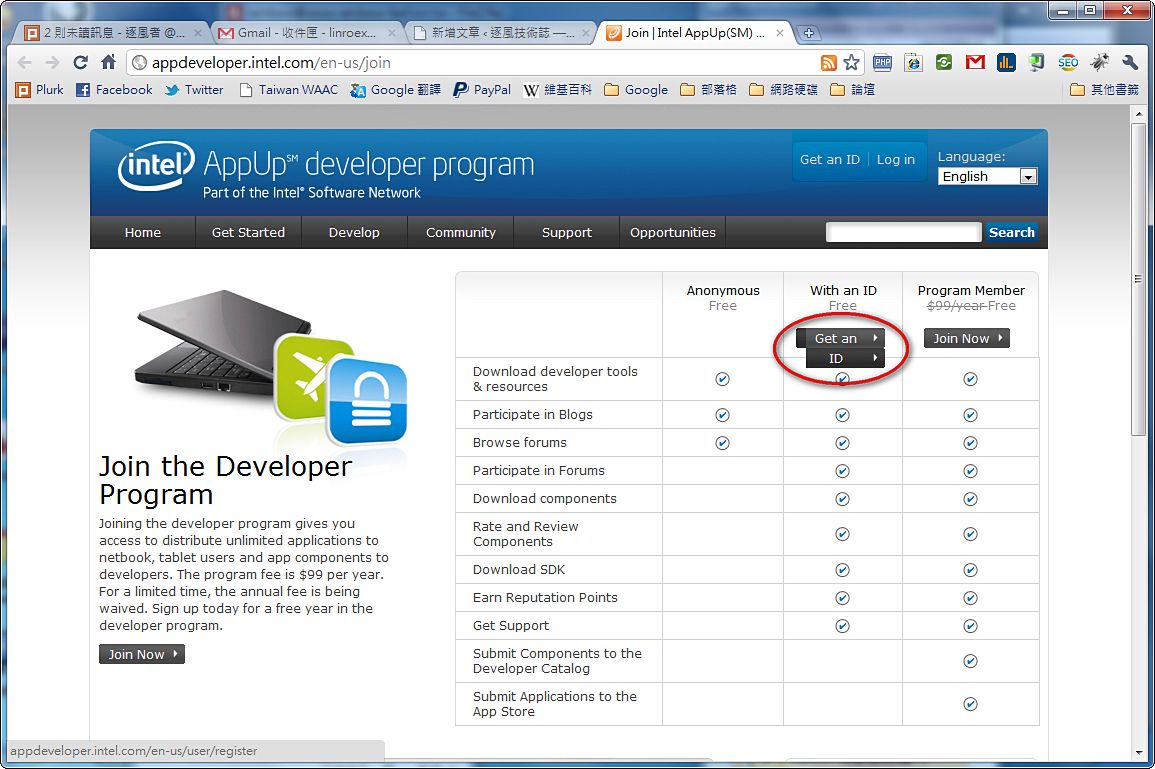Click the green monitor extension icon
The width and height of the screenshot is (1155, 769).
click(x=1036, y=63)
